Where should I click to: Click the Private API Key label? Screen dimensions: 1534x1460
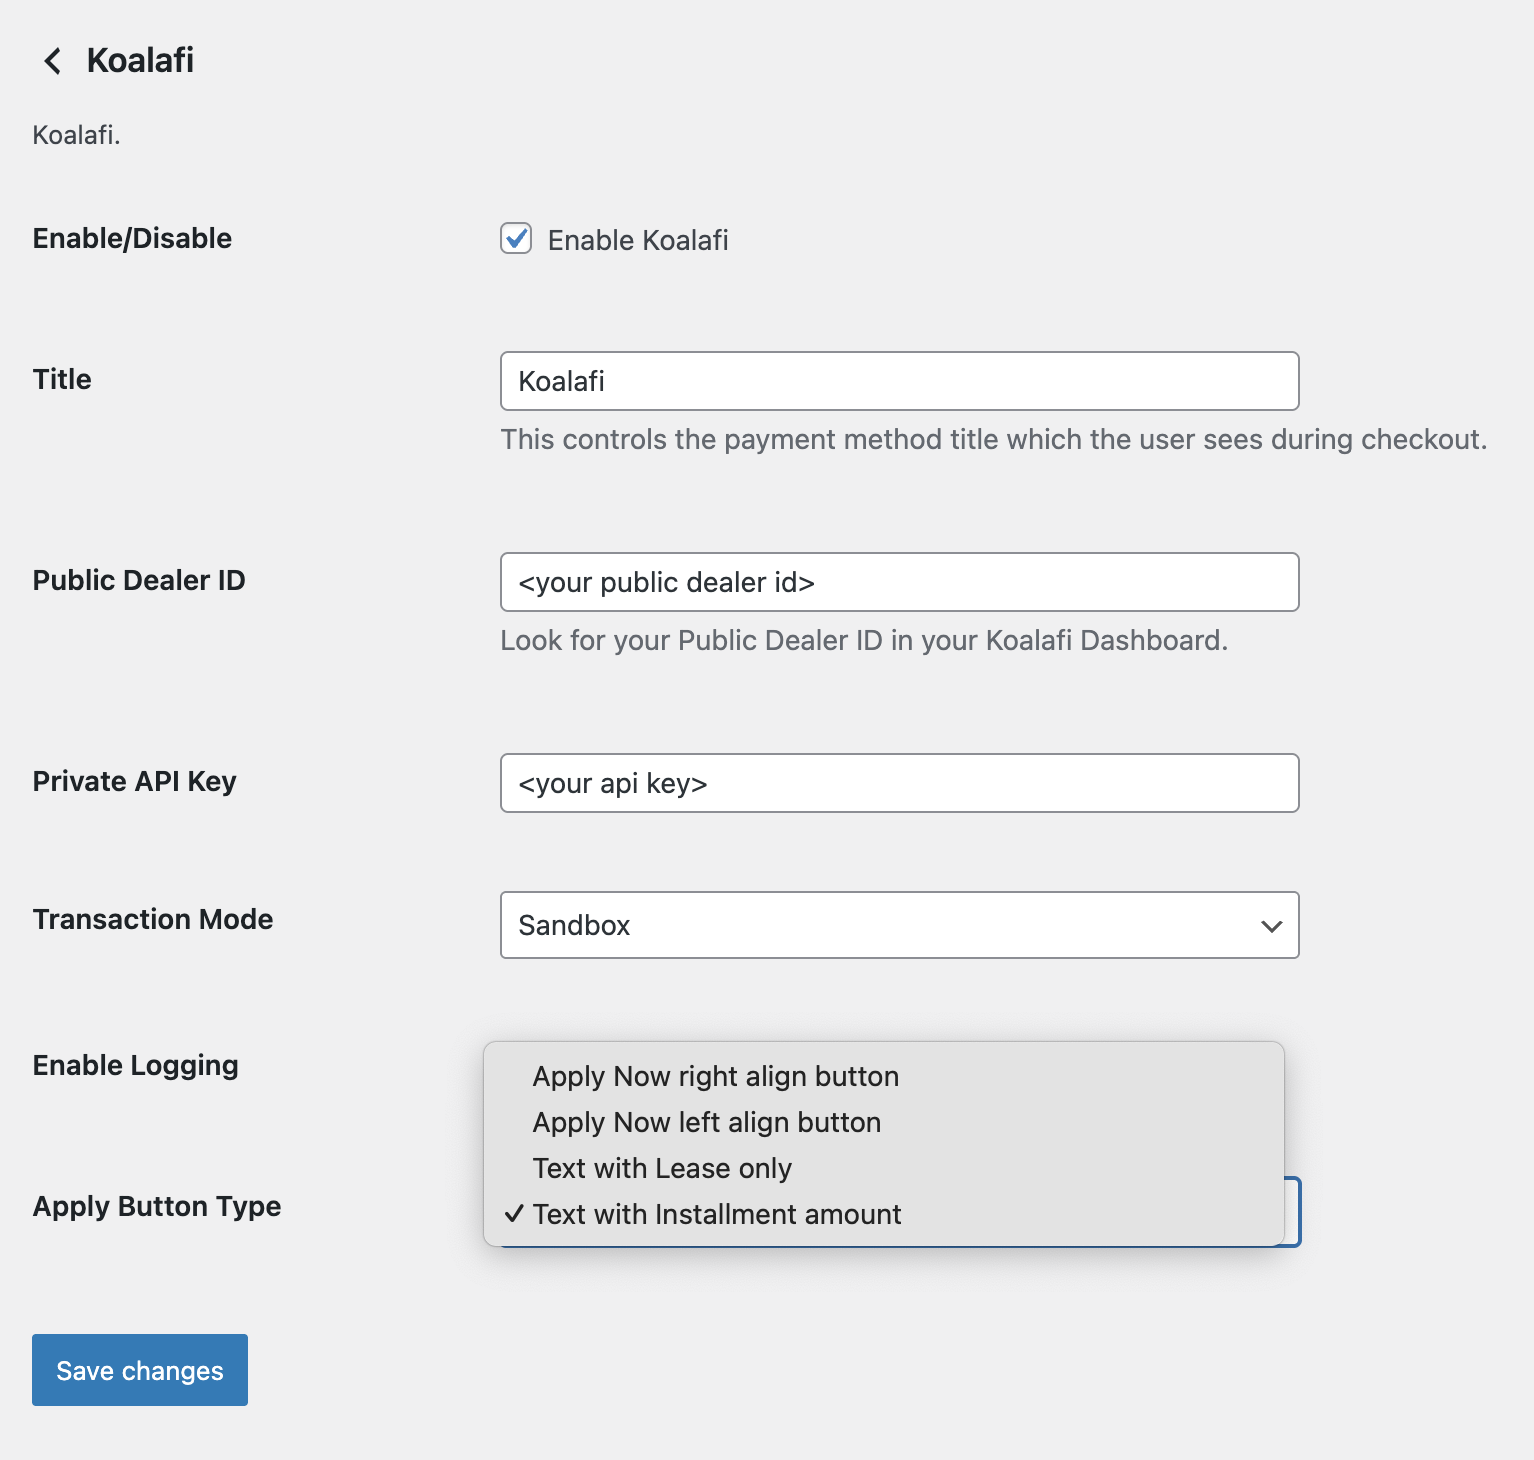[135, 781]
